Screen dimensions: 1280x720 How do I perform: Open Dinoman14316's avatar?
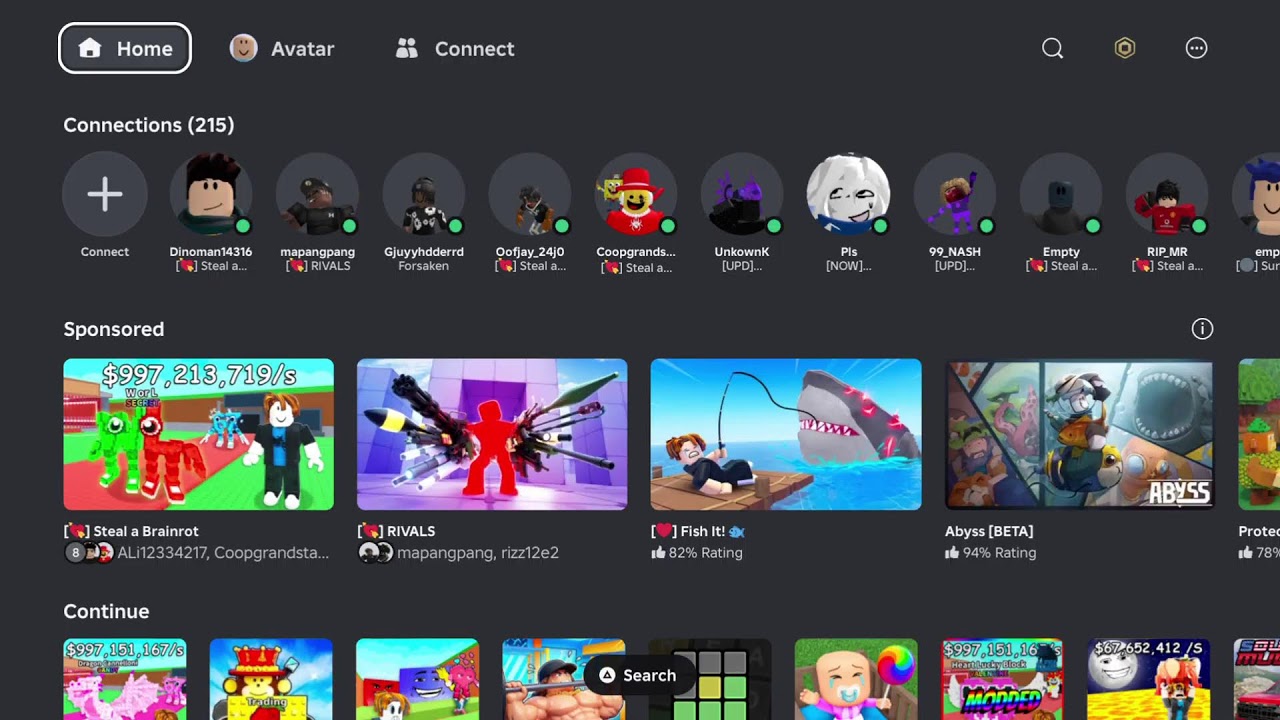pyautogui.click(x=211, y=194)
